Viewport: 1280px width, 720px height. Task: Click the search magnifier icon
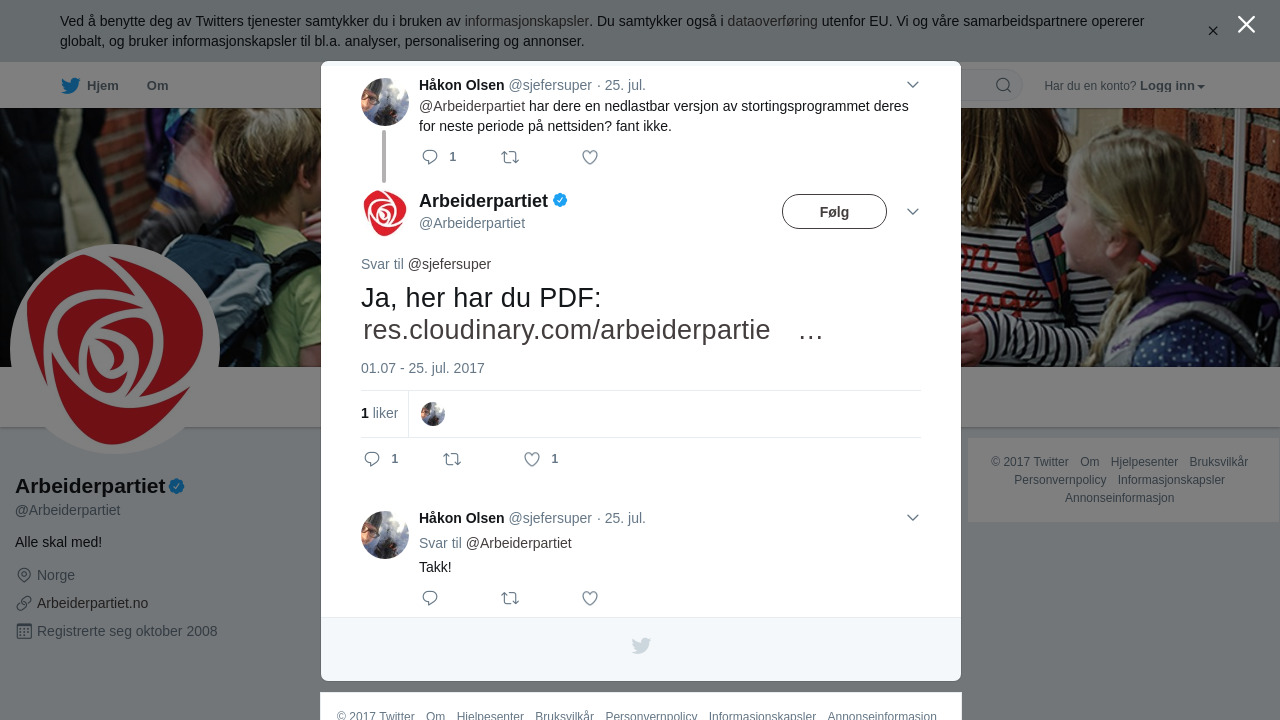click(1003, 85)
